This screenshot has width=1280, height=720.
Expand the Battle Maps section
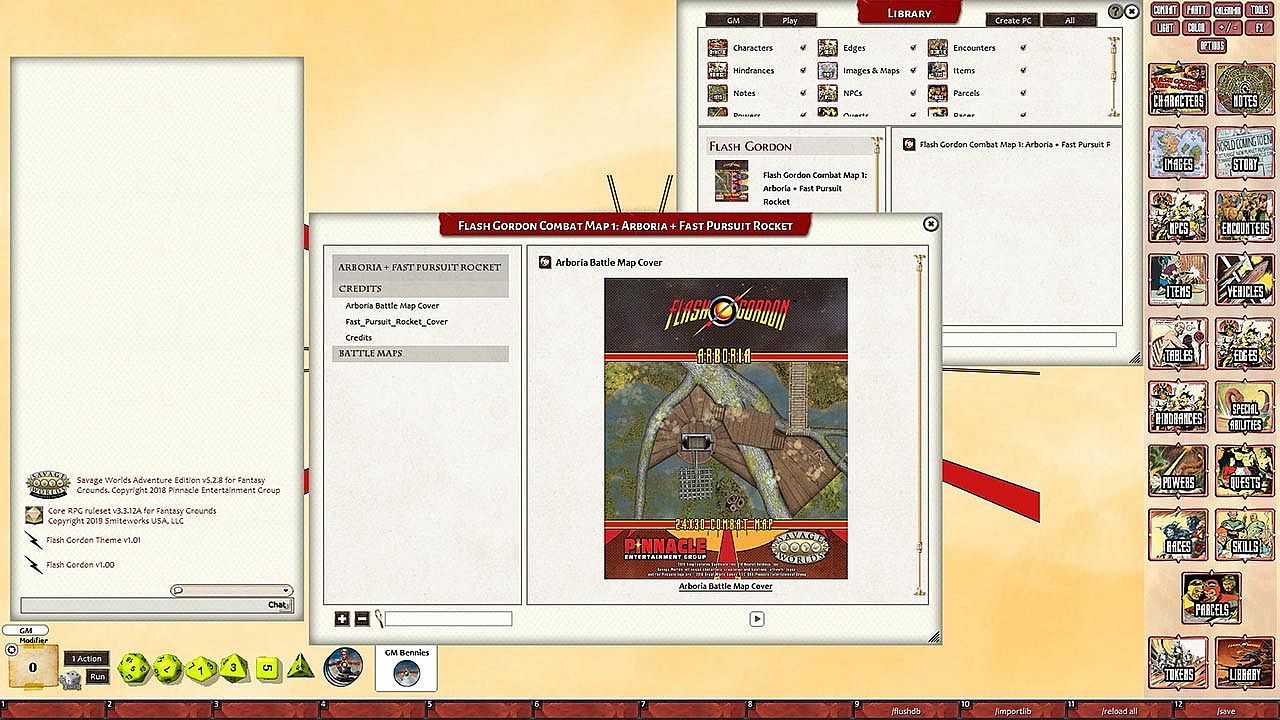pyautogui.click(x=420, y=353)
